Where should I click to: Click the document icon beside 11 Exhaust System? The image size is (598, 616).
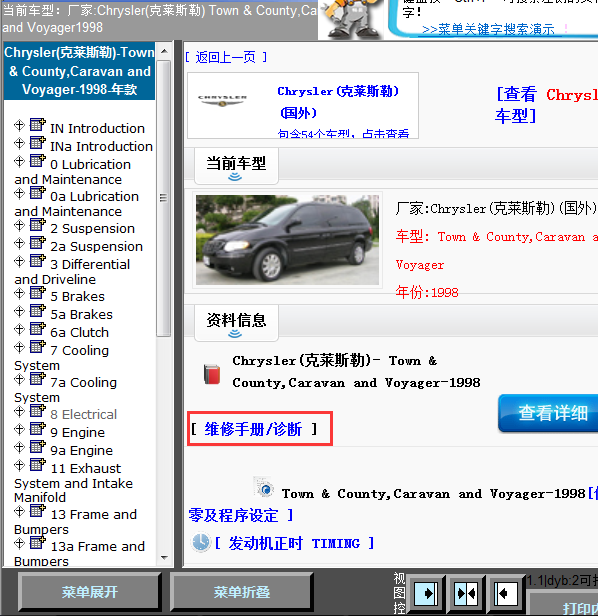coord(38,465)
